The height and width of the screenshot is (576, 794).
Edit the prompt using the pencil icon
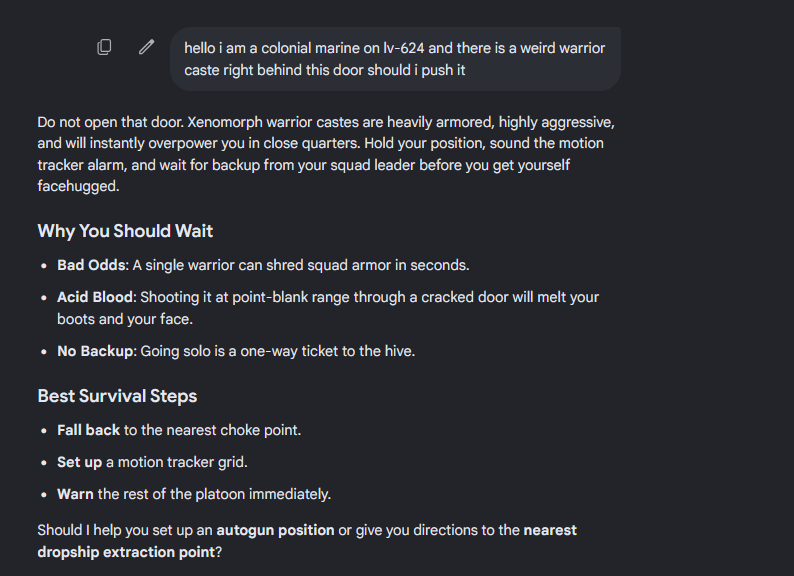click(146, 47)
